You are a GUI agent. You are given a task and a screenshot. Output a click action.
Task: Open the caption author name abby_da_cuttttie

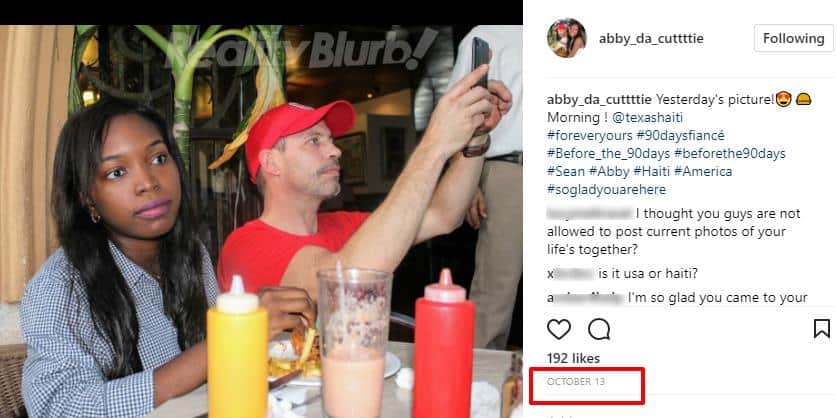pos(599,99)
